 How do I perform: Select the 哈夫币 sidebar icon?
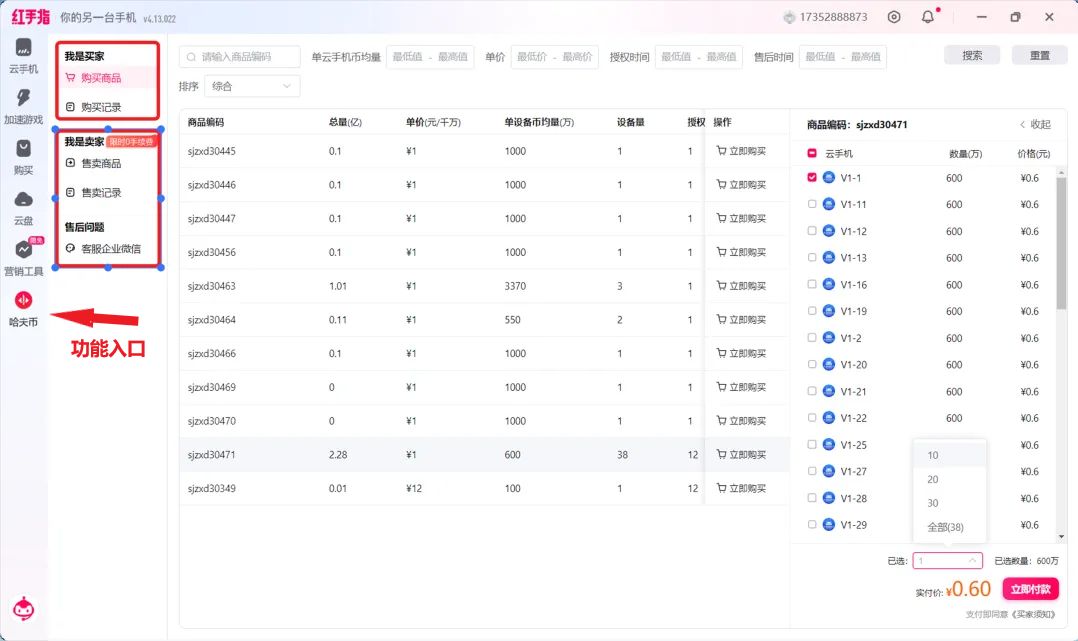[x=23, y=301]
